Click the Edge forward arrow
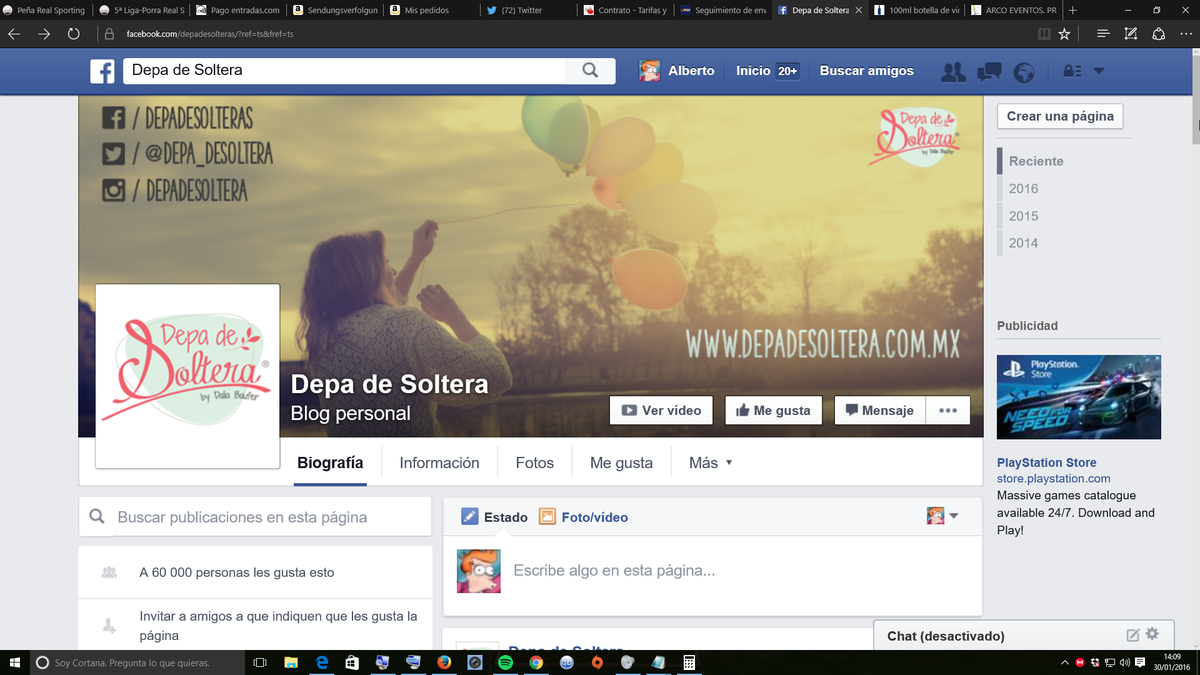 43,34
